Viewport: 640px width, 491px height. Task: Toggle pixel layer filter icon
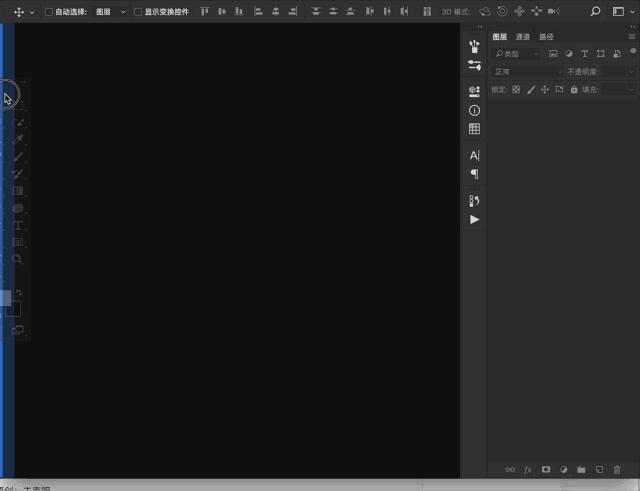coord(553,53)
